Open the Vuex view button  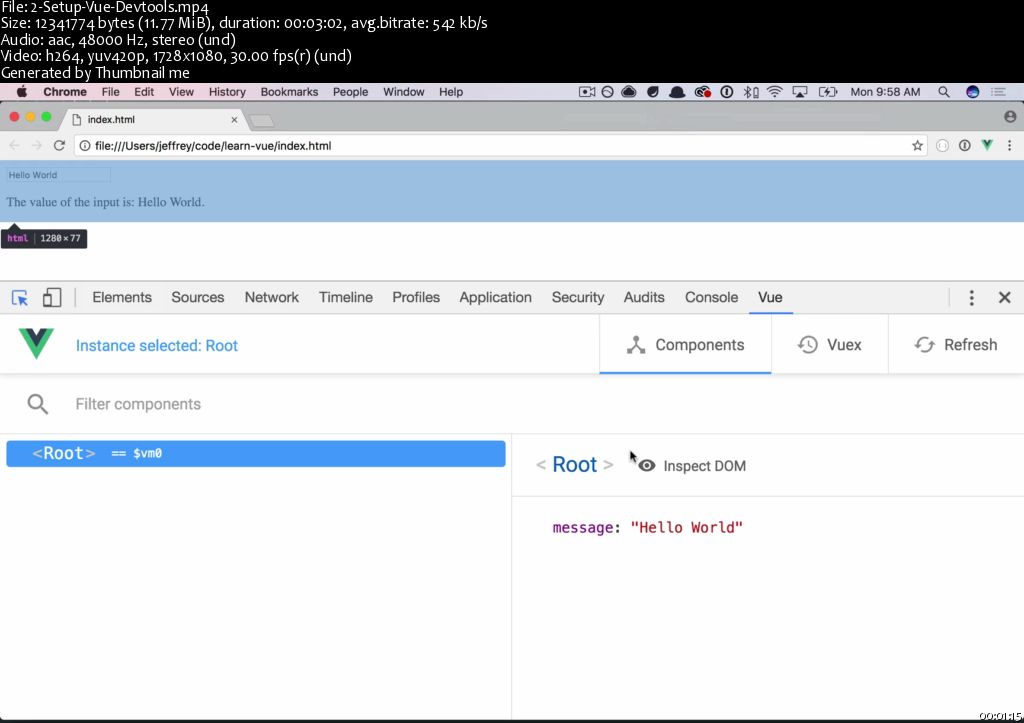point(829,345)
